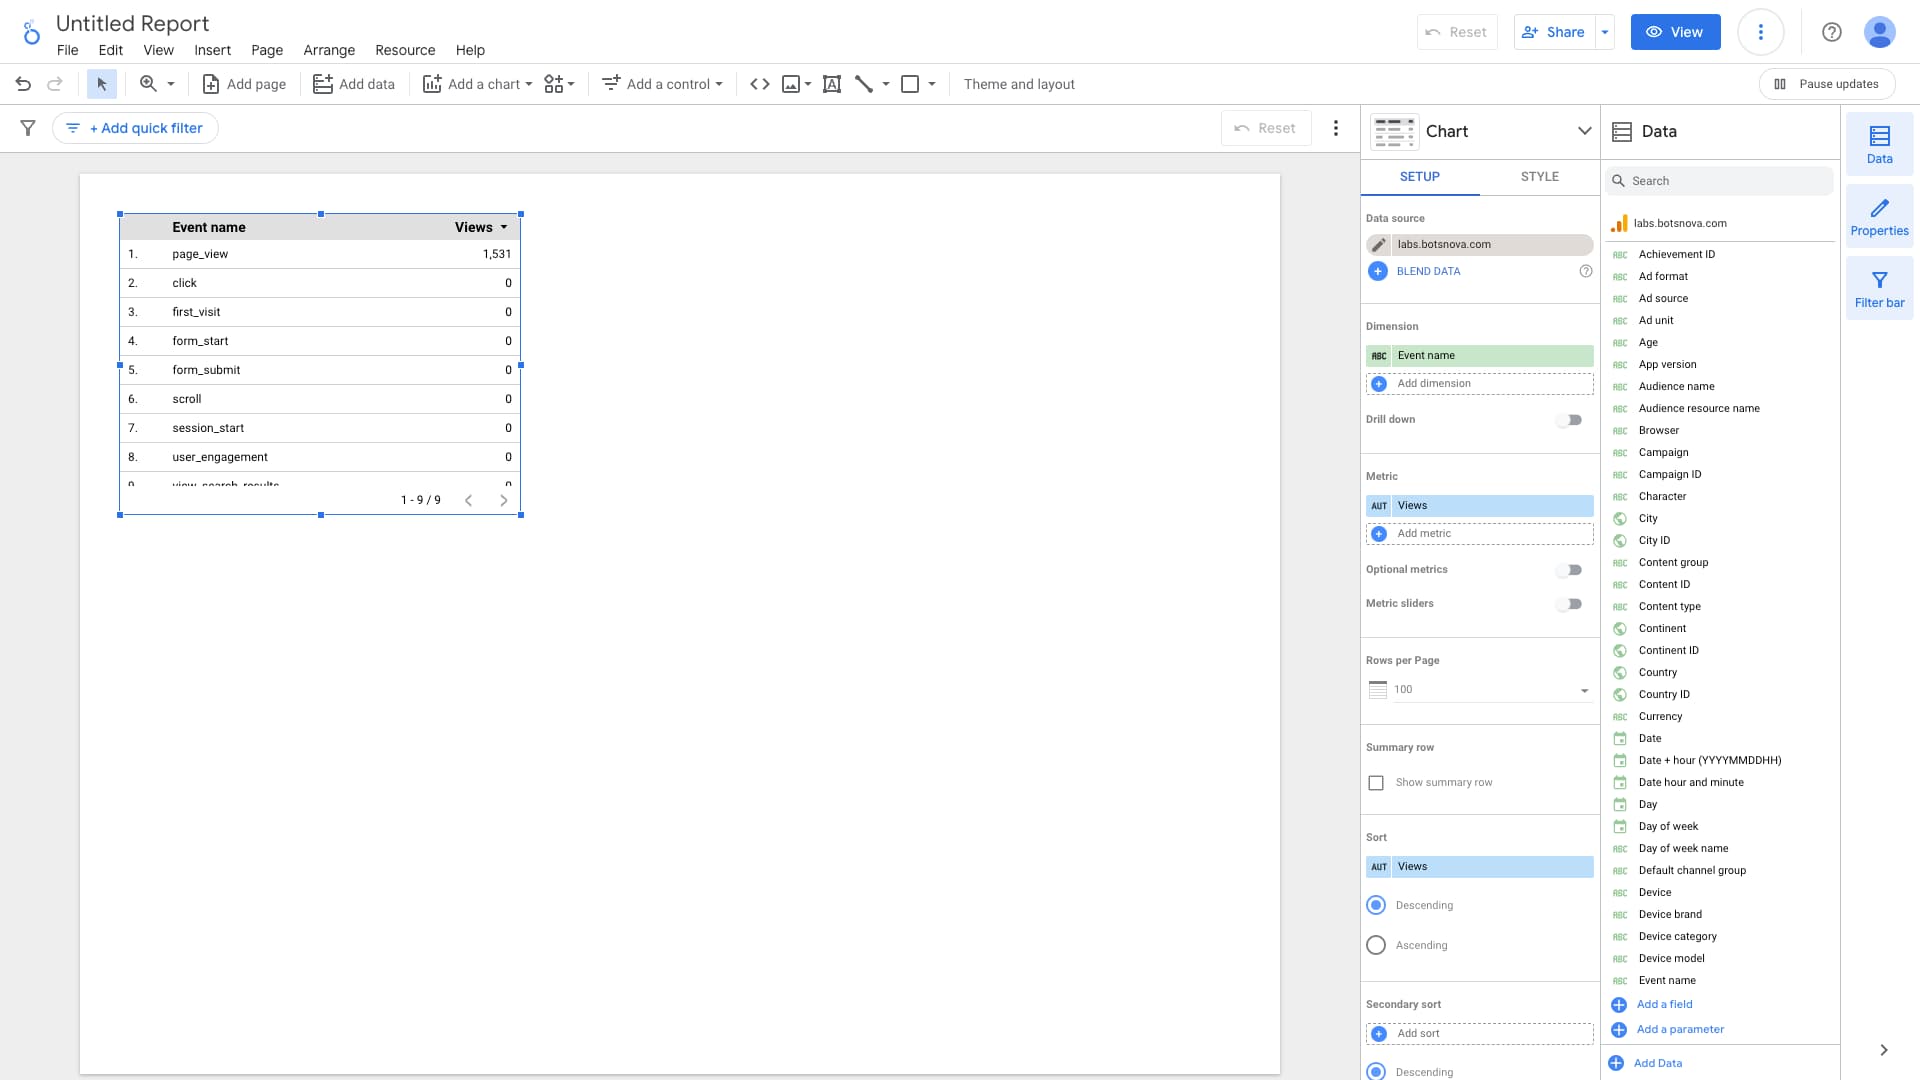
Task: Enable Metric sliders switch
Action: pyautogui.click(x=1570, y=604)
